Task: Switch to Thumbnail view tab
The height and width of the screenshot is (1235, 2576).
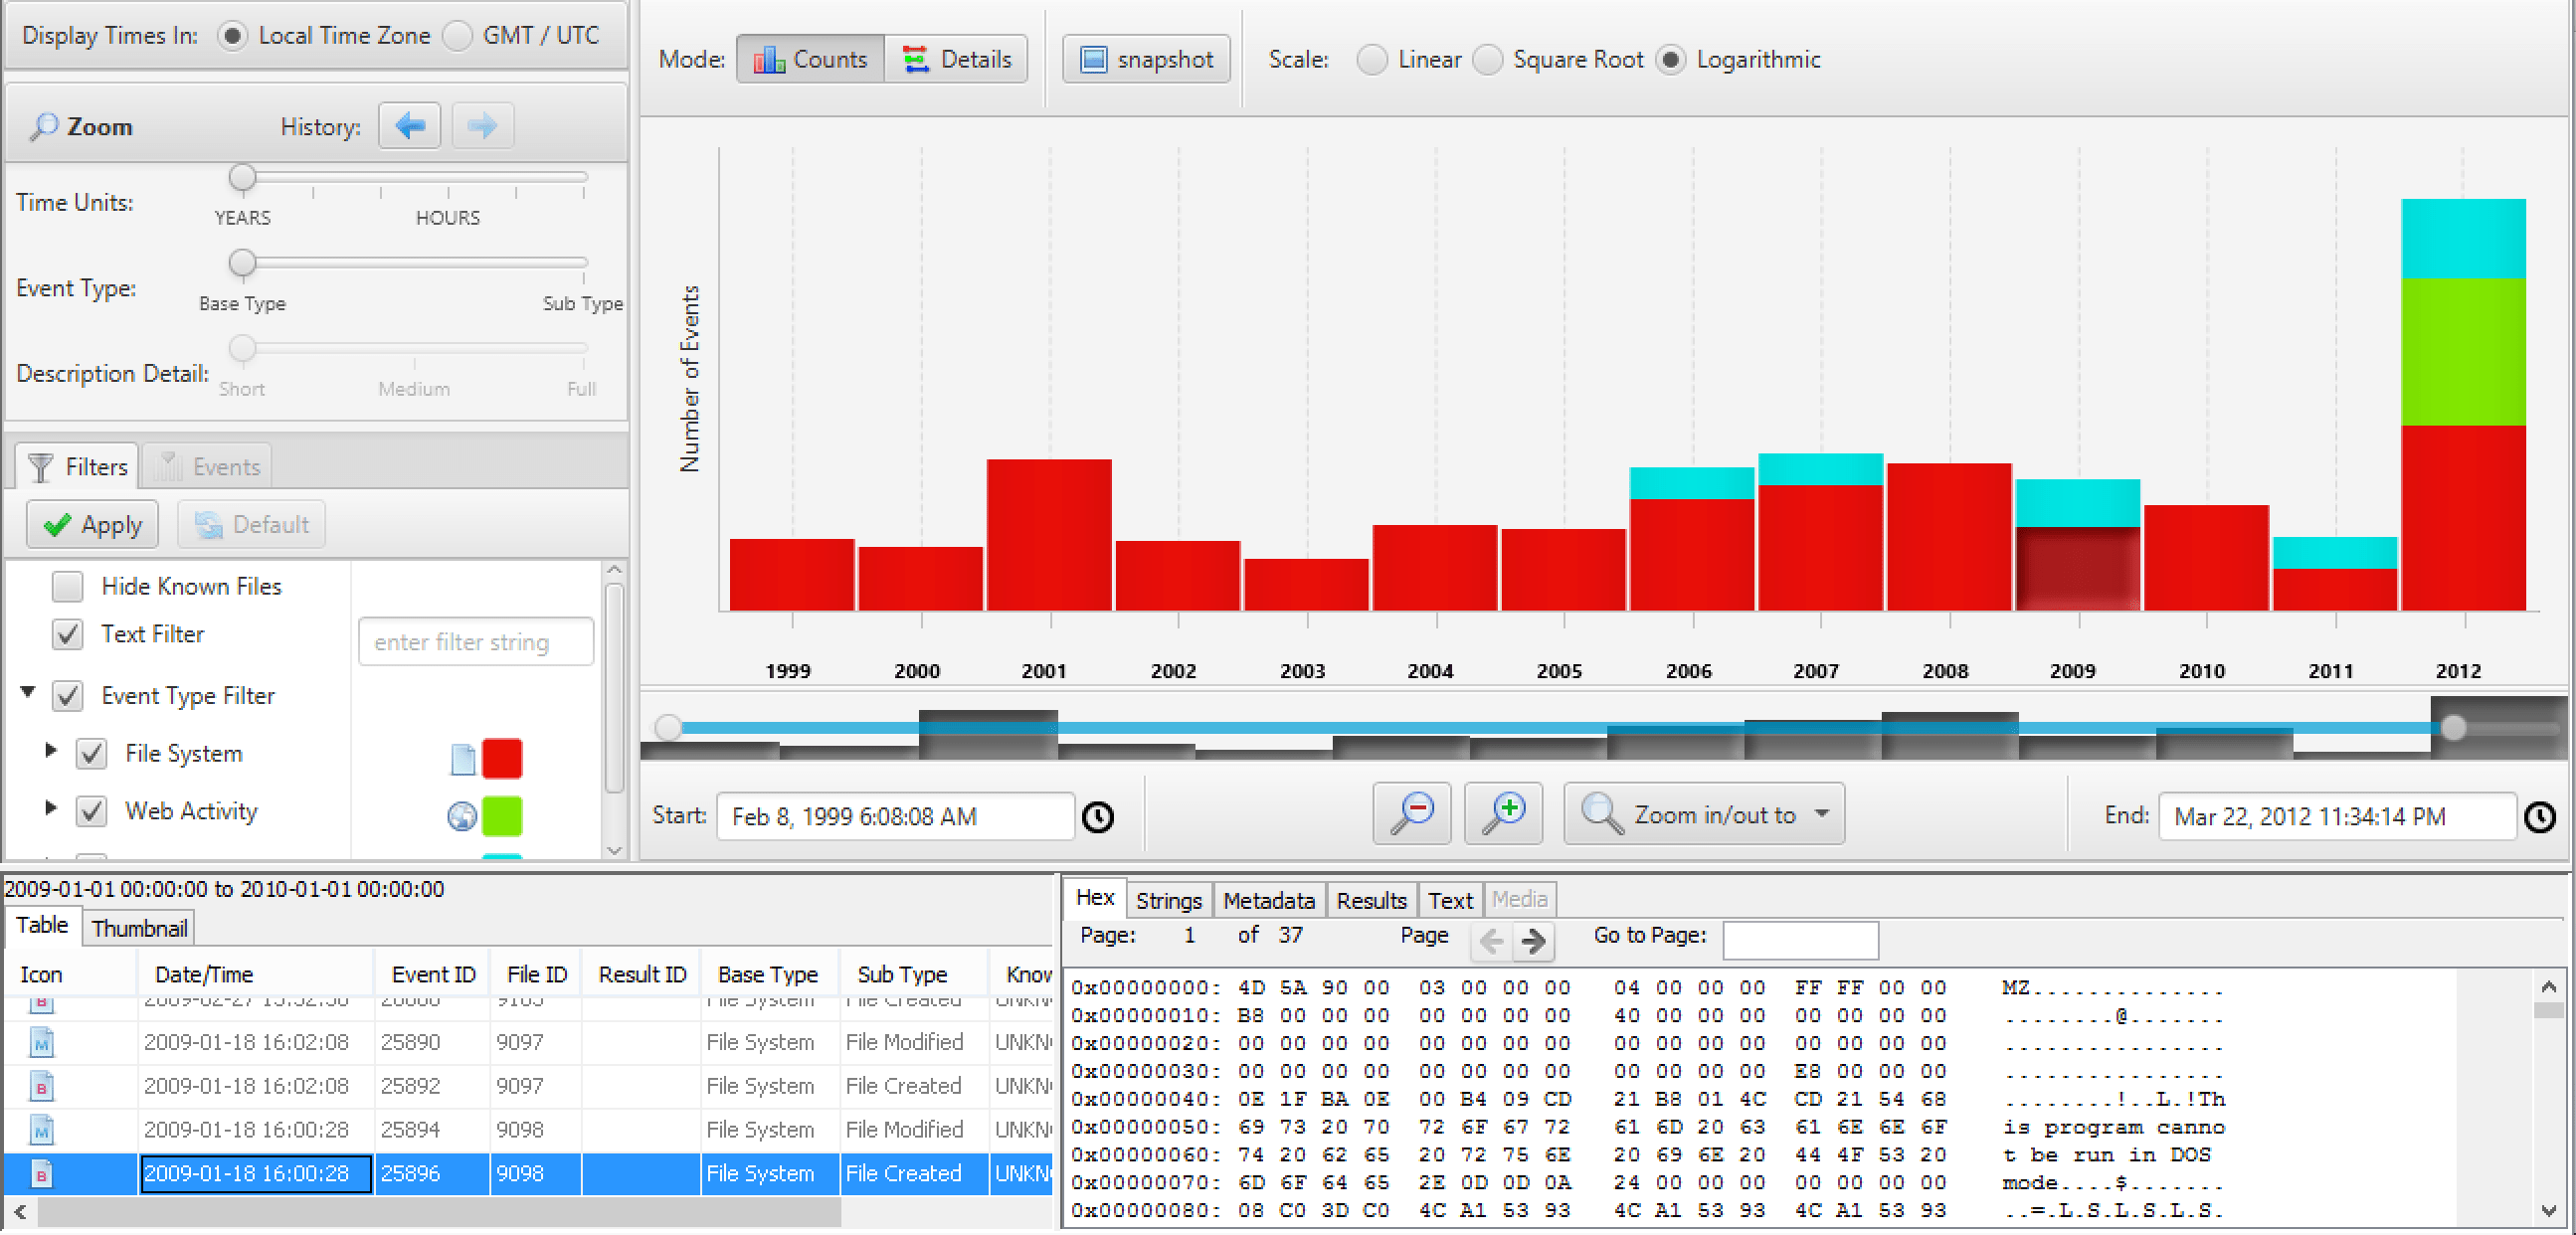Action: coord(139,928)
